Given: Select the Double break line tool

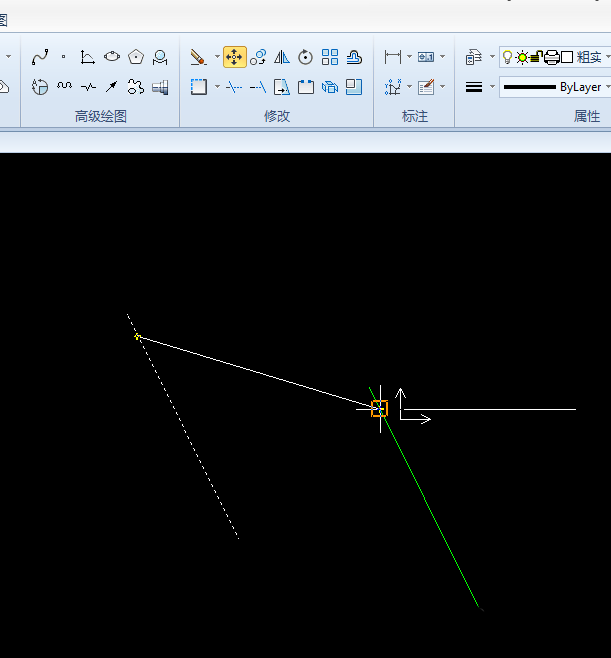Looking at the screenshot, I should point(88,87).
